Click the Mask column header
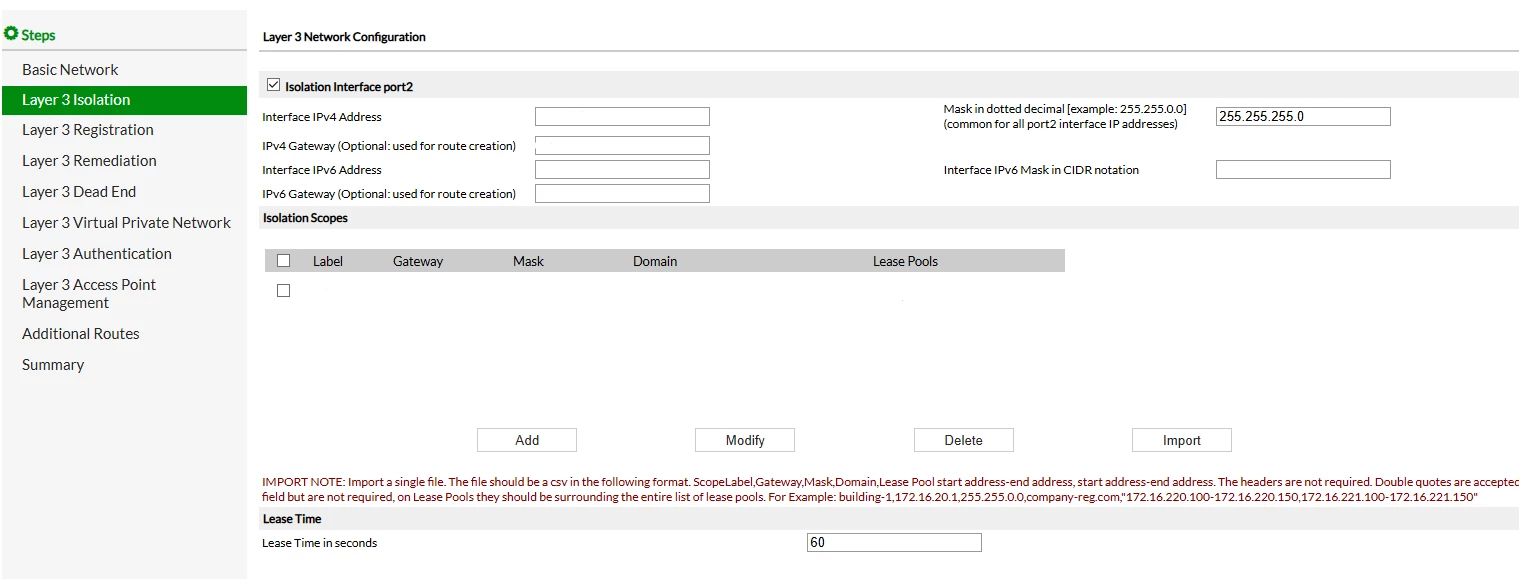Viewport: 1519px width, 579px height. (528, 261)
